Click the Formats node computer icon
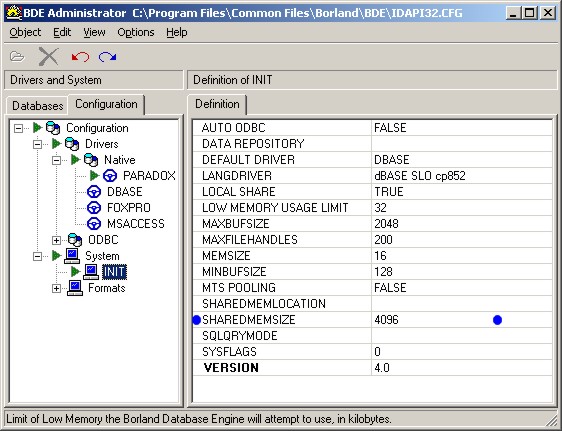The width and height of the screenshot is (562, 431). (75, 288)
